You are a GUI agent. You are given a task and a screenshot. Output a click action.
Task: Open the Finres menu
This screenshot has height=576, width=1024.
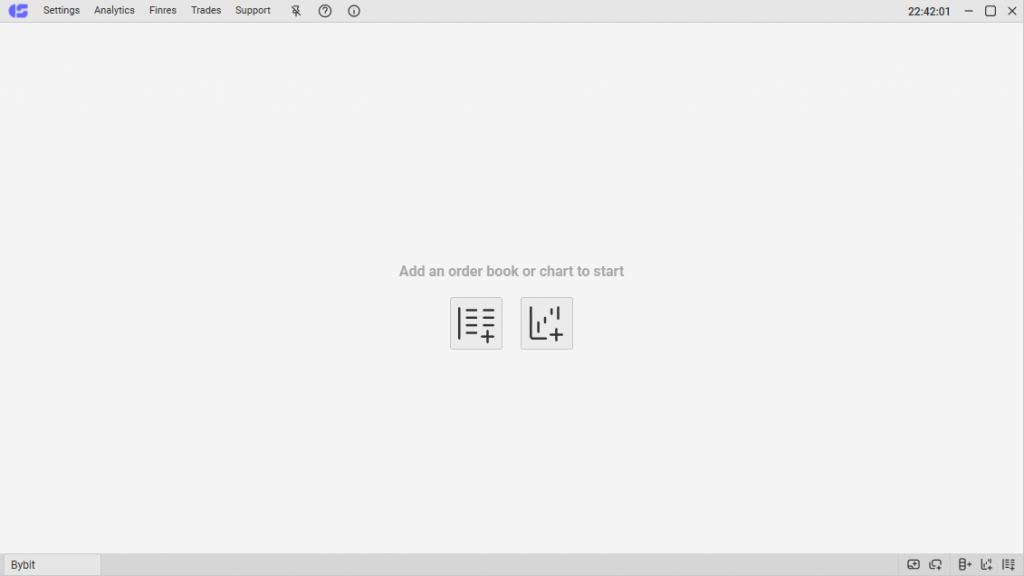163,11
